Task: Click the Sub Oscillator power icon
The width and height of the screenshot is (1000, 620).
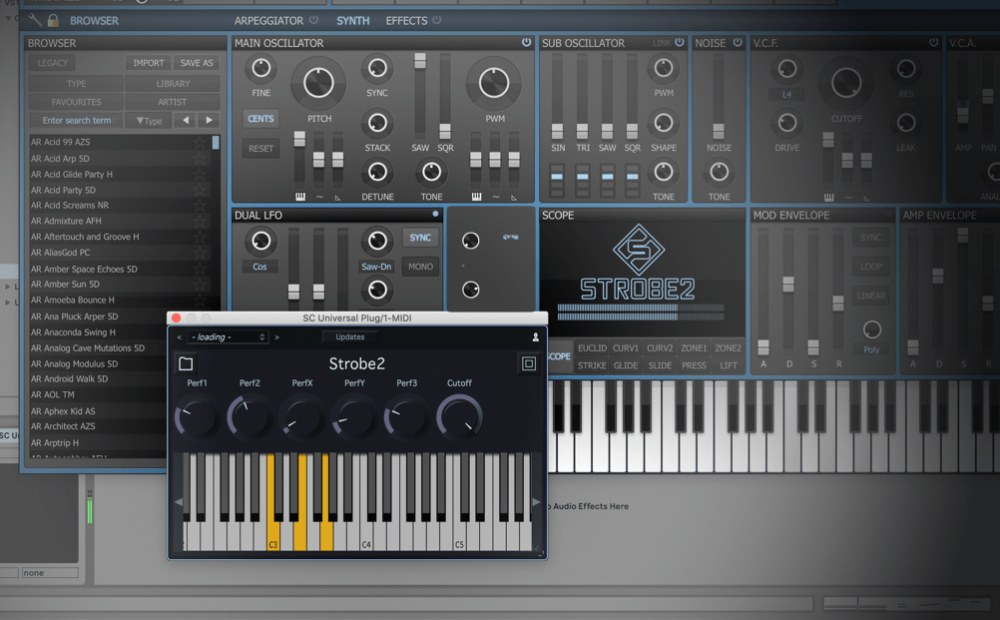Action: (679, 42)
